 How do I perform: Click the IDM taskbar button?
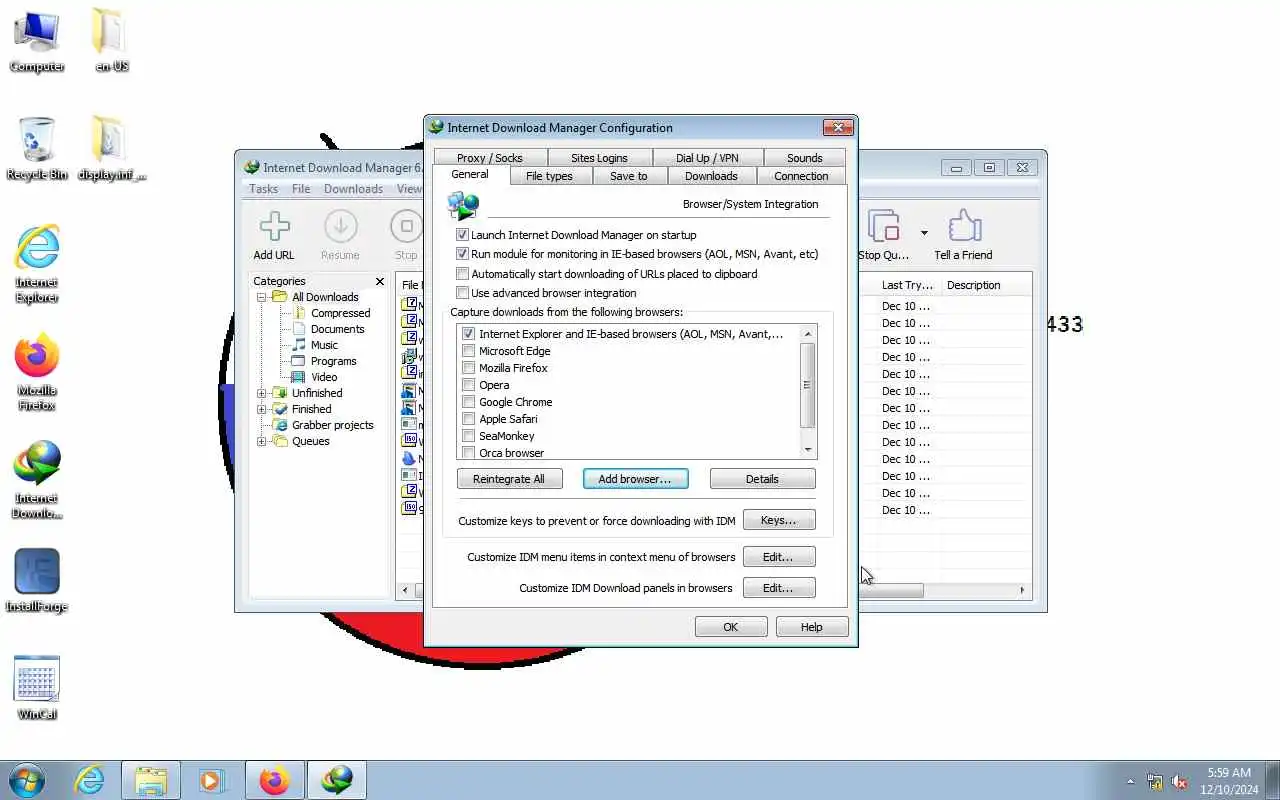click(x=337, y=780)
